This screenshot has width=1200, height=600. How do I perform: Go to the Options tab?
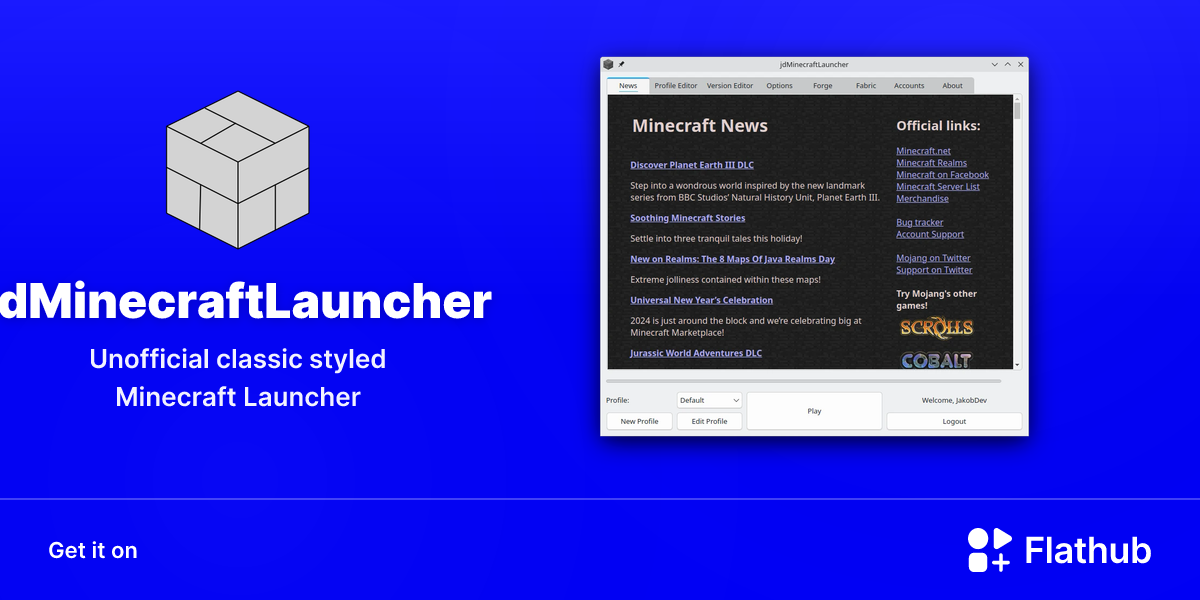[x=780, y=86]
